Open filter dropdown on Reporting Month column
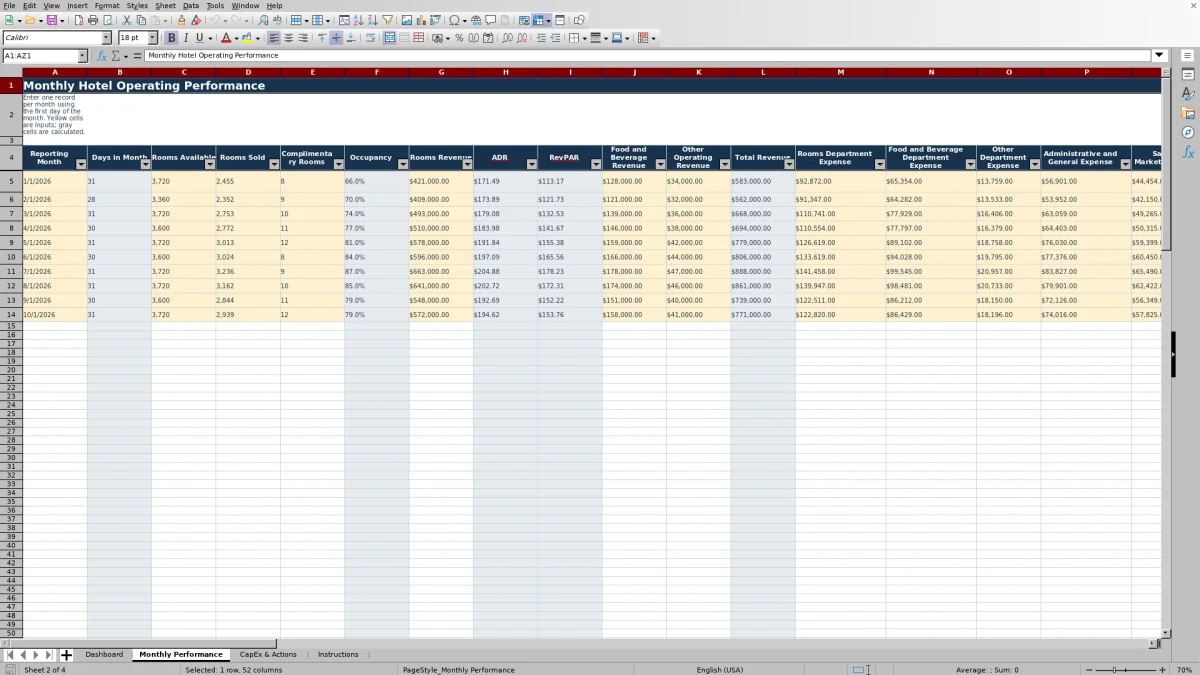The height and width of the screenshot is (675, 1200). (x=81, y=164)
